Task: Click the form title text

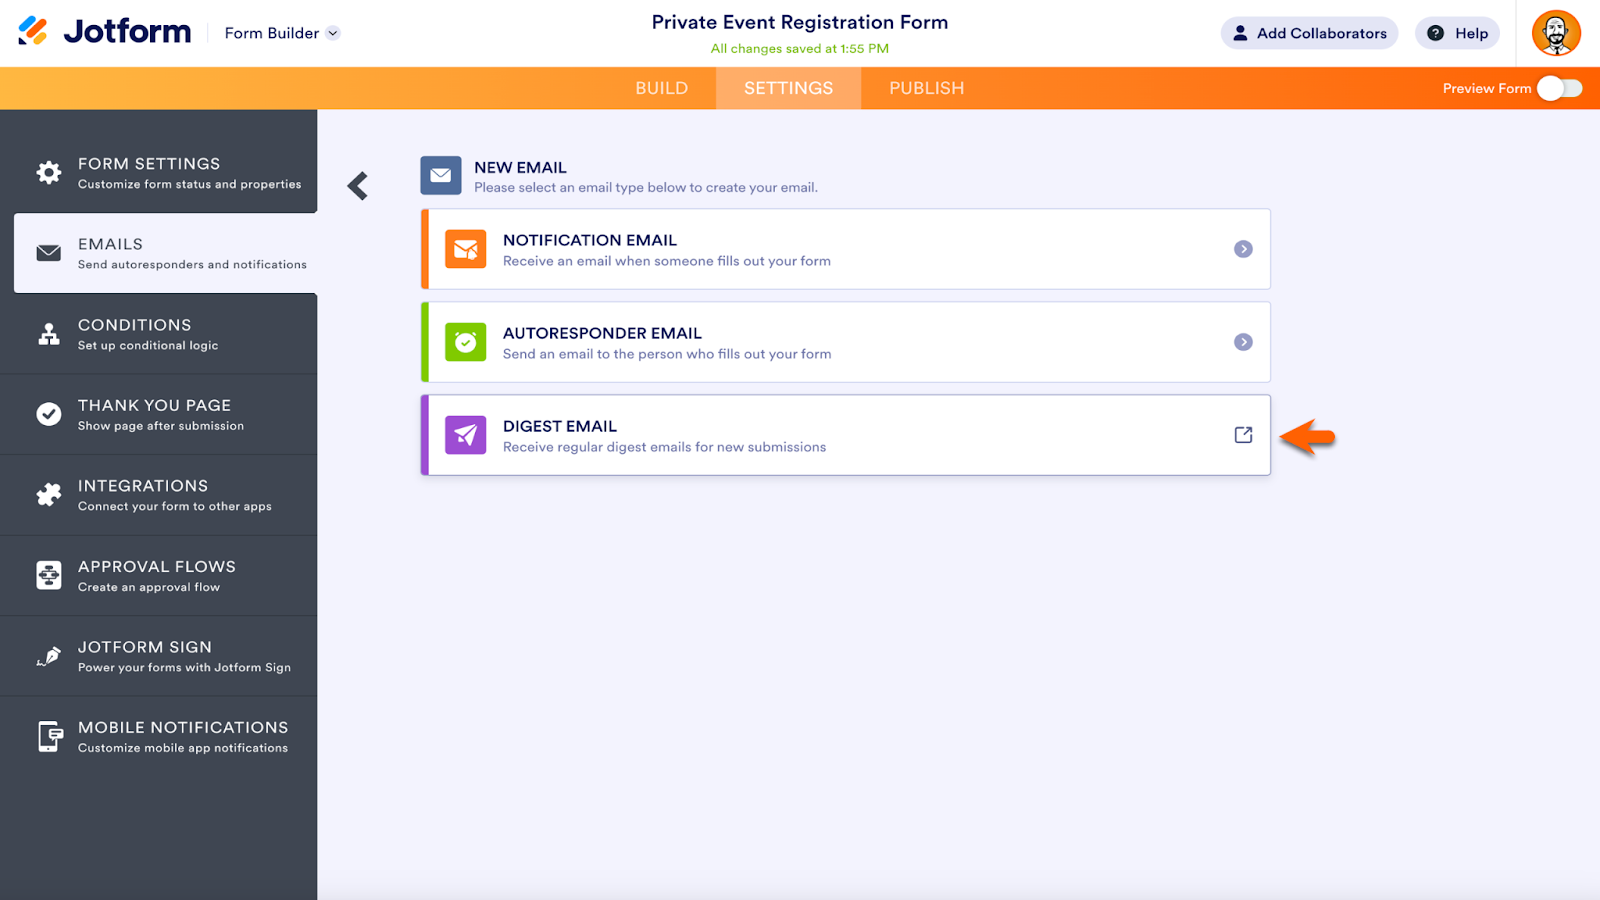Action: 799,22
